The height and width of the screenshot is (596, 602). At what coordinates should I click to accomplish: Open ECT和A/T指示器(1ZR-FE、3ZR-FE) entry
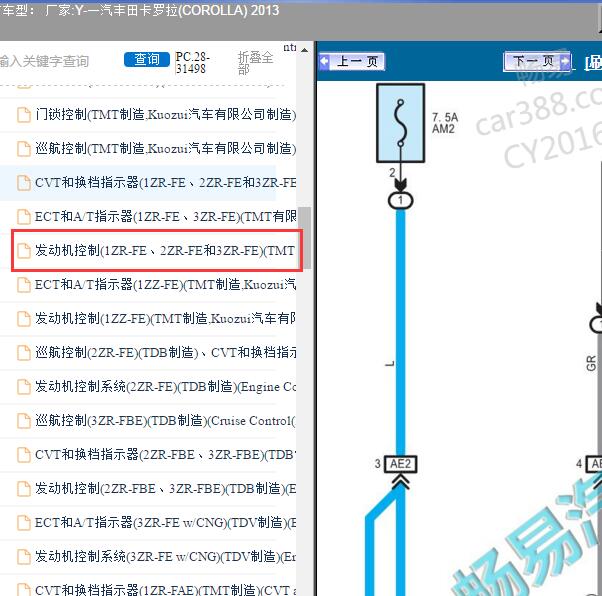(x=165, y=216)
